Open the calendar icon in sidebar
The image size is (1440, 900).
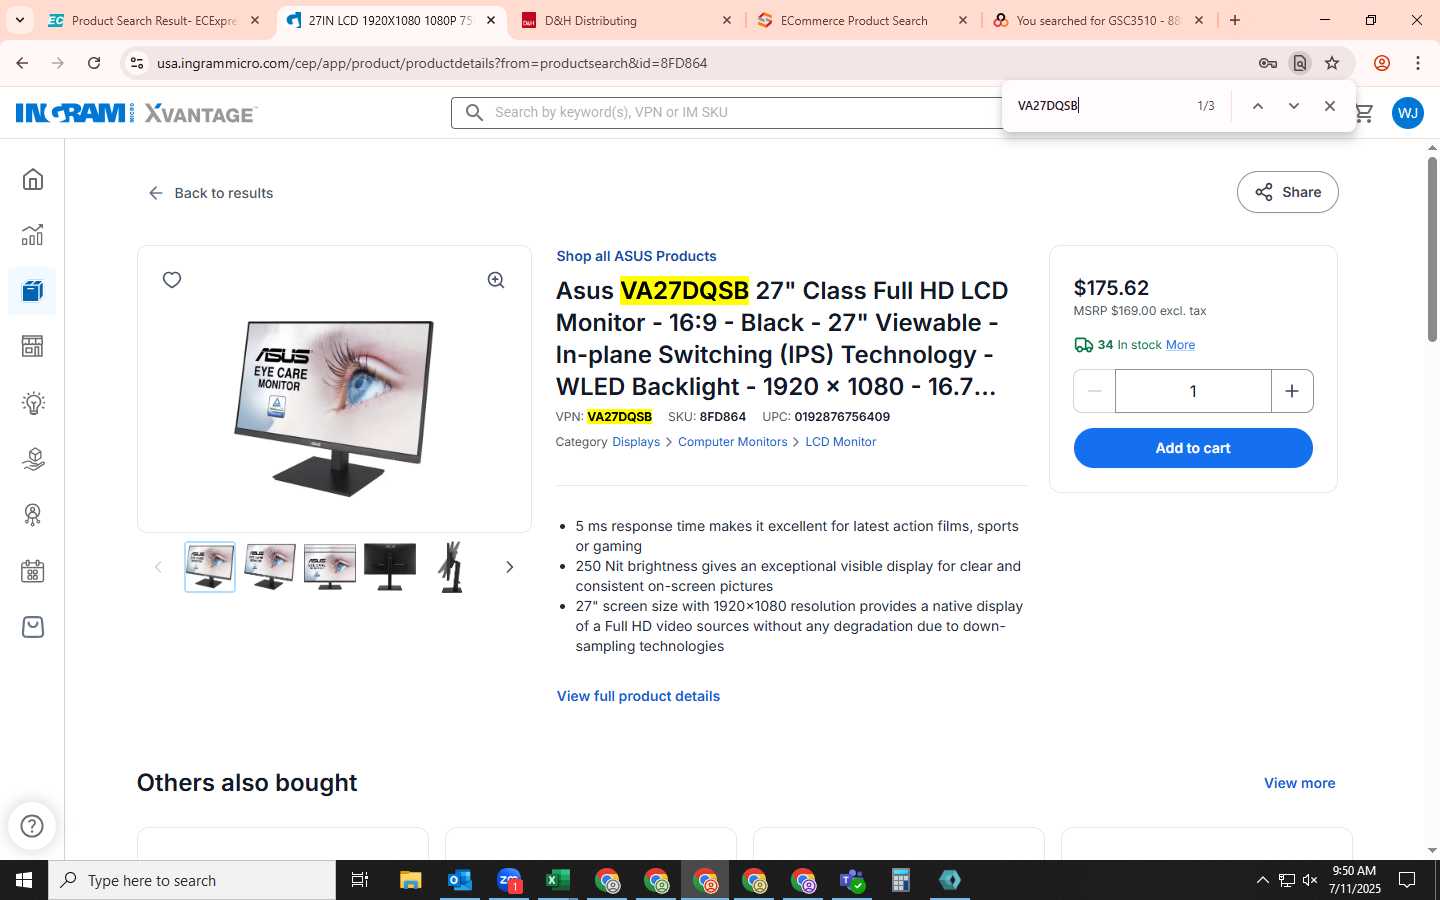(x=33, y=571)
